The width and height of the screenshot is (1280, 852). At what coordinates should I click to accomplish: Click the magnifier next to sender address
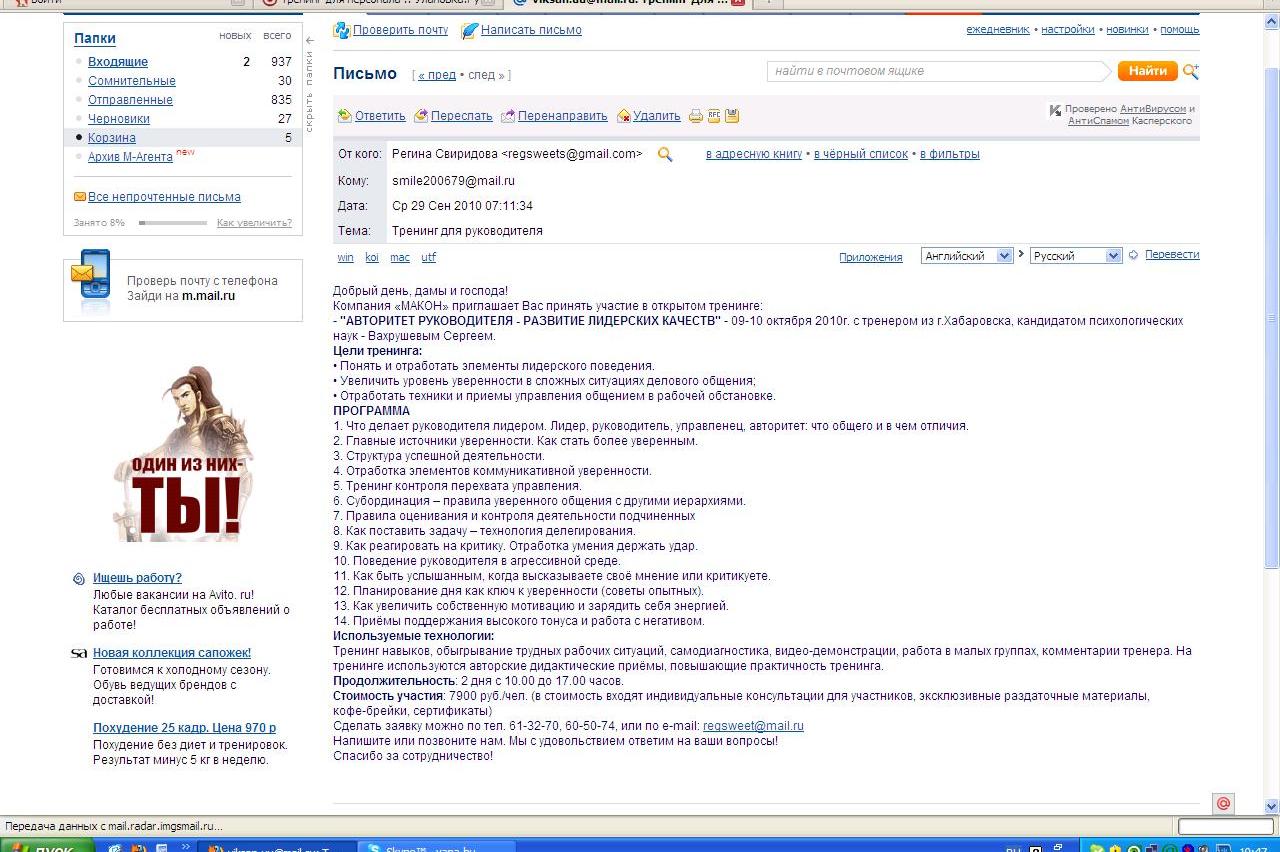[x=665, y=154]
